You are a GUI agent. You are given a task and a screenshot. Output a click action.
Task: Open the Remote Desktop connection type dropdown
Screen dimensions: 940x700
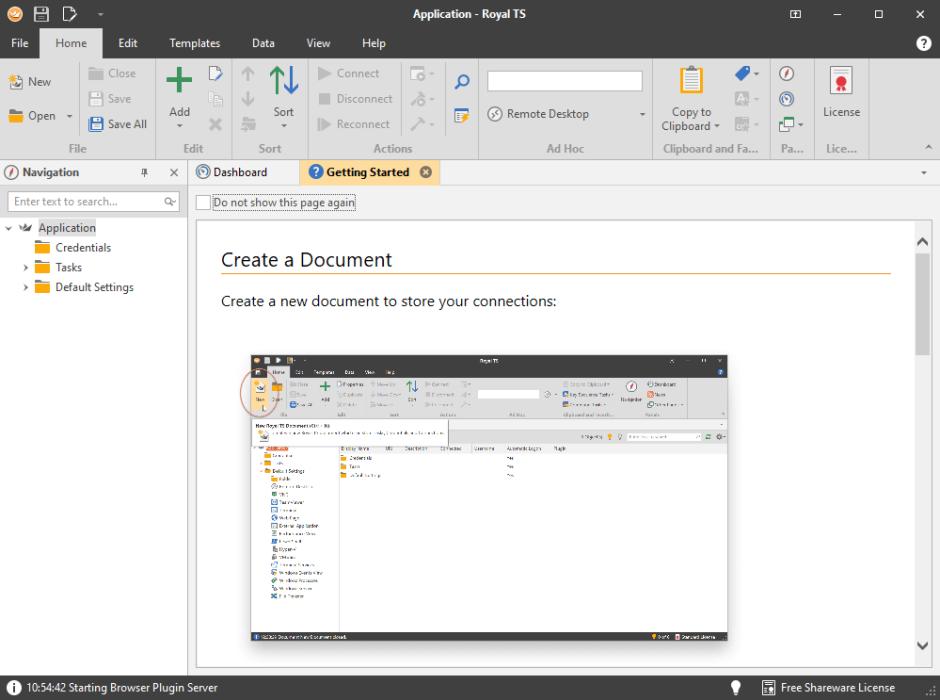click(x=642, y=114)
